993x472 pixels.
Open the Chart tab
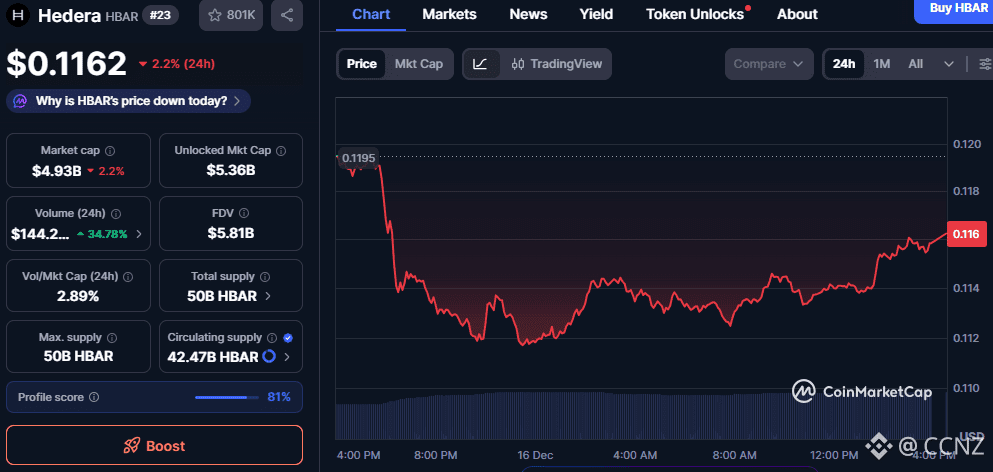coord(371,14)
